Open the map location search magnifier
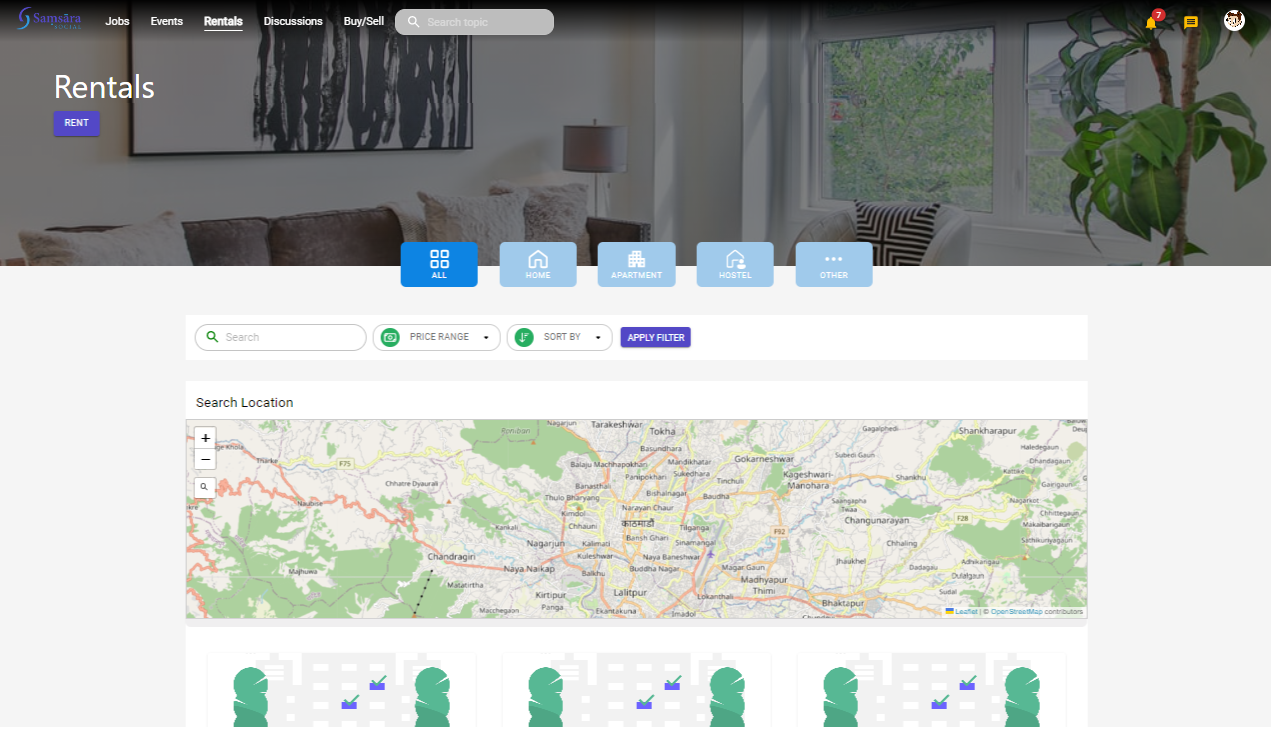The height and width of the screenshot is (738, 1271). (x=204, y=487)
